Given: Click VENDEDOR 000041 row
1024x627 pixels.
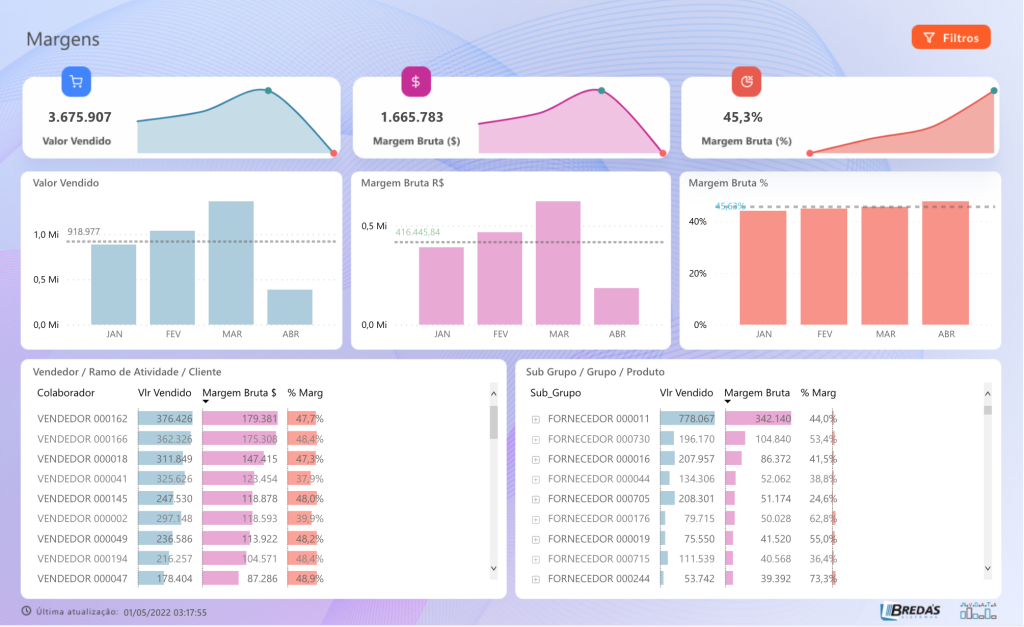Looking at the screenshot, I should (180, 479).
